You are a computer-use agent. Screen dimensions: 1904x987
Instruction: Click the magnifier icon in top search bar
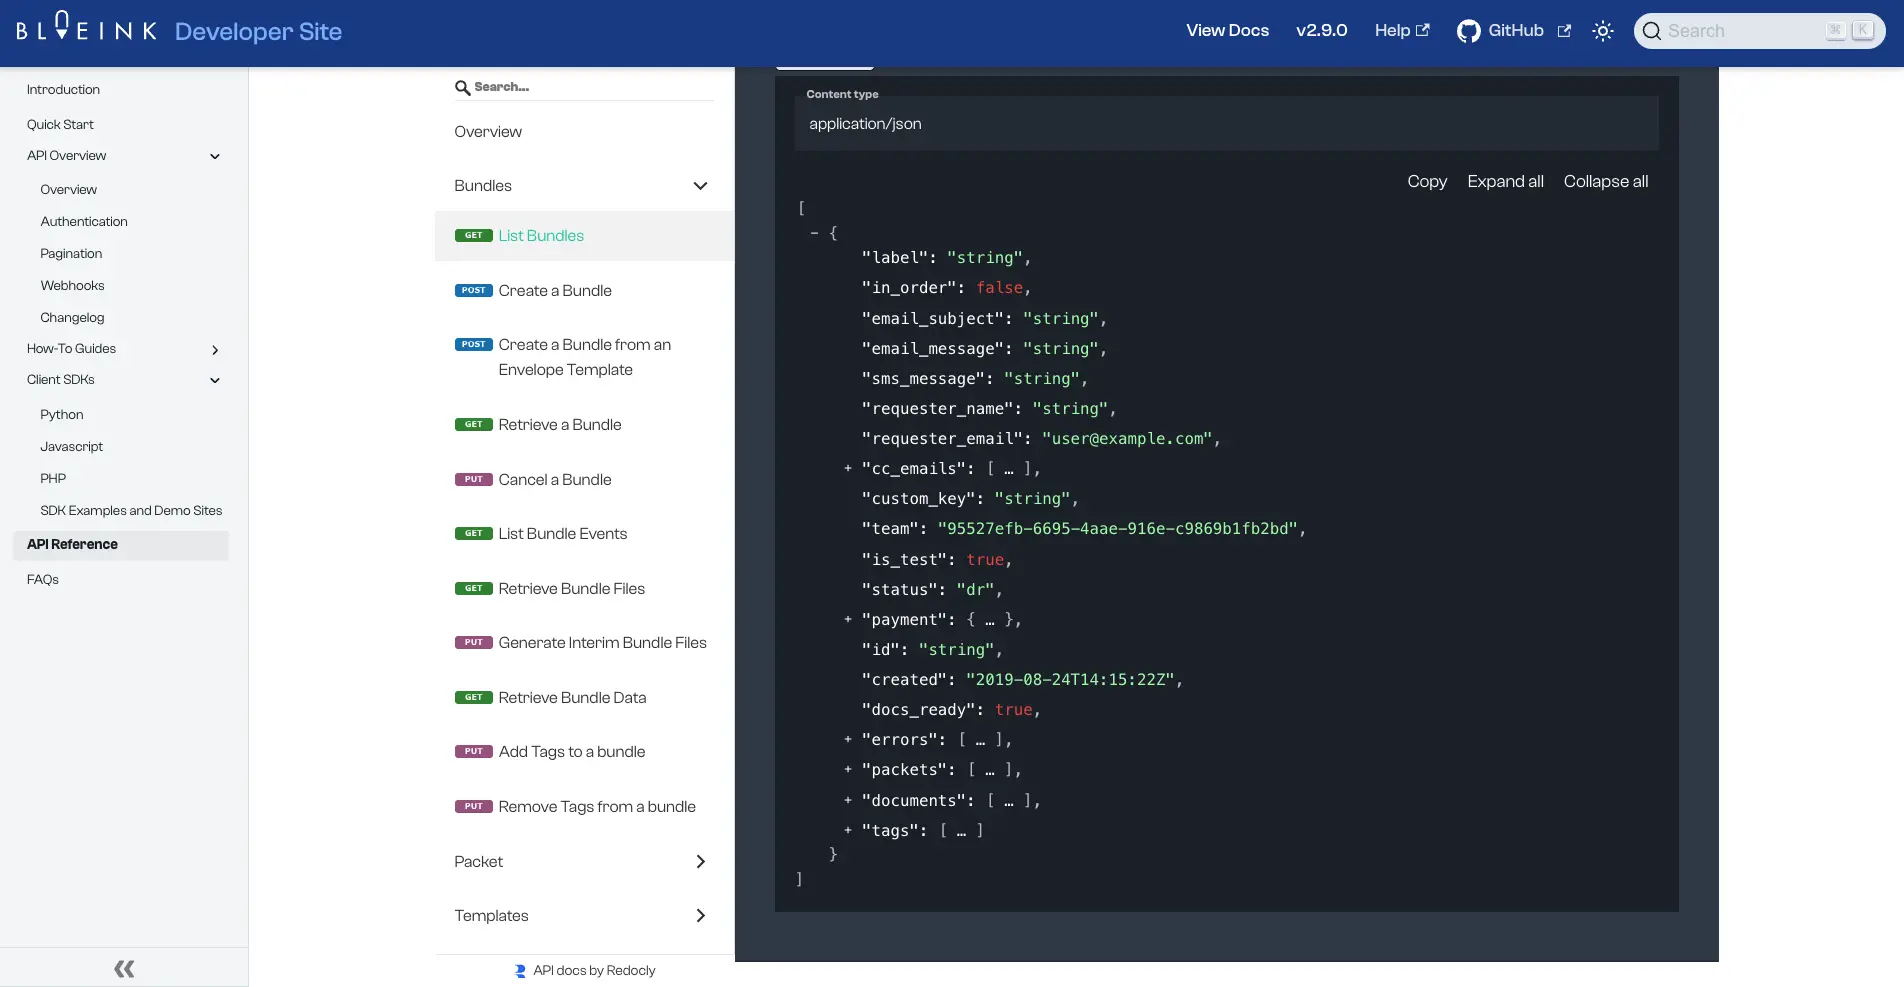click(1652, 31)
